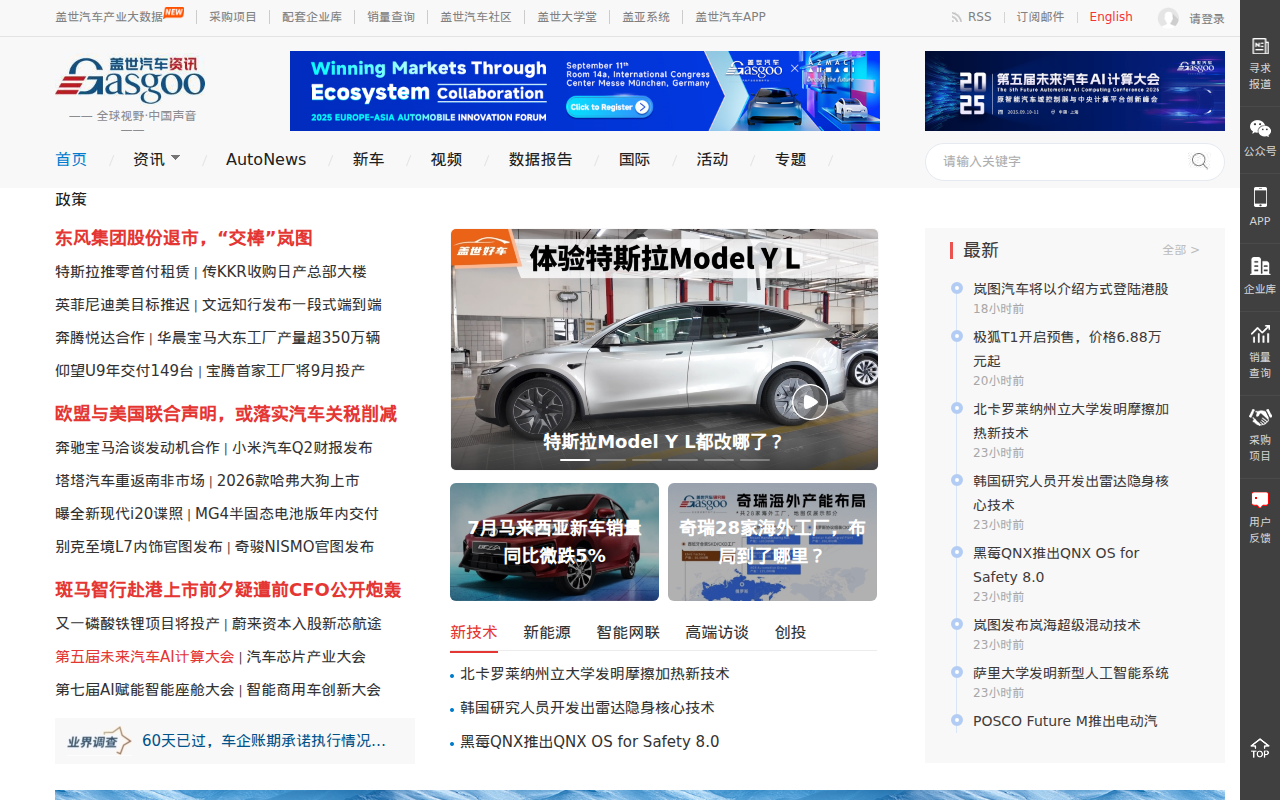Switch to the English language link
This screenshot has width=1280, height=800.
(x=1110, y=17)
